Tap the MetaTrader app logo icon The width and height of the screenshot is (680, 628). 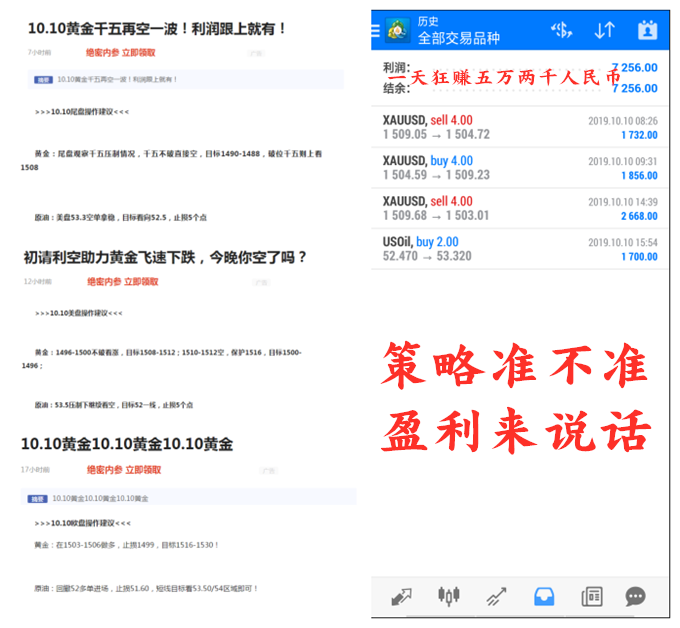[x=399, y=30]
